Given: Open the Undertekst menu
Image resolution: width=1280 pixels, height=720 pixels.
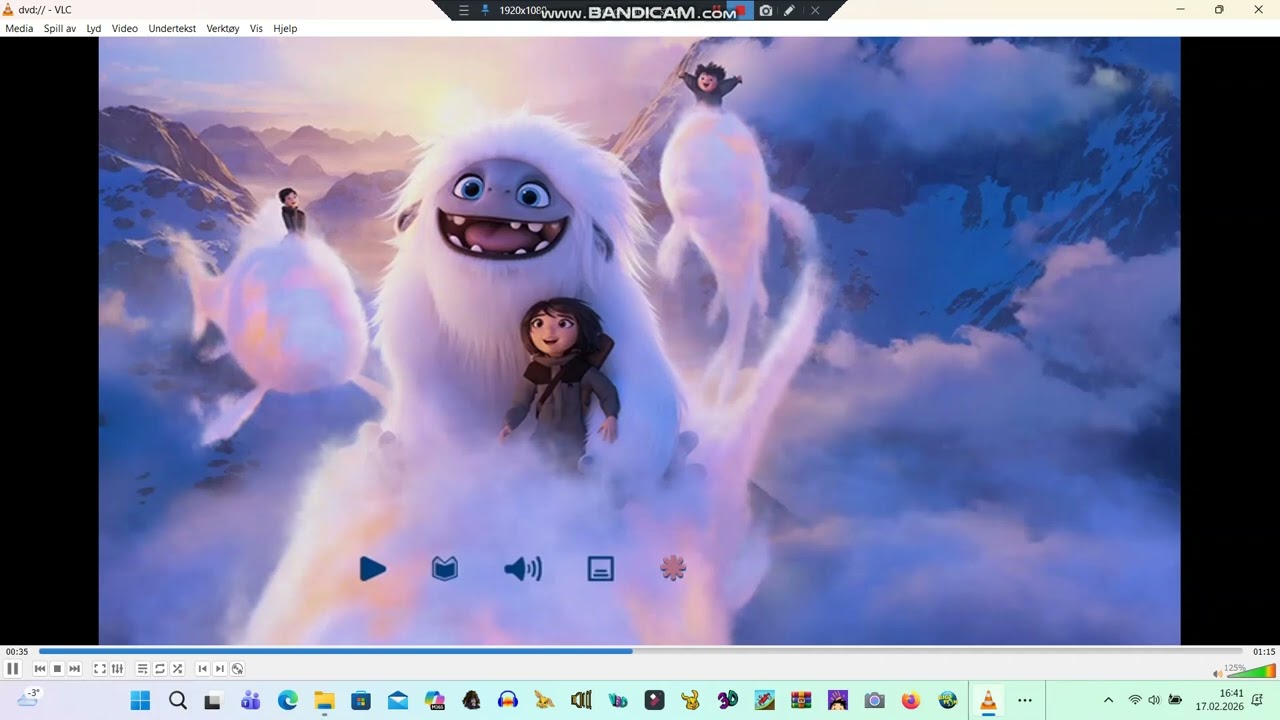Looking at the screenshot, I should coord(172,28).
